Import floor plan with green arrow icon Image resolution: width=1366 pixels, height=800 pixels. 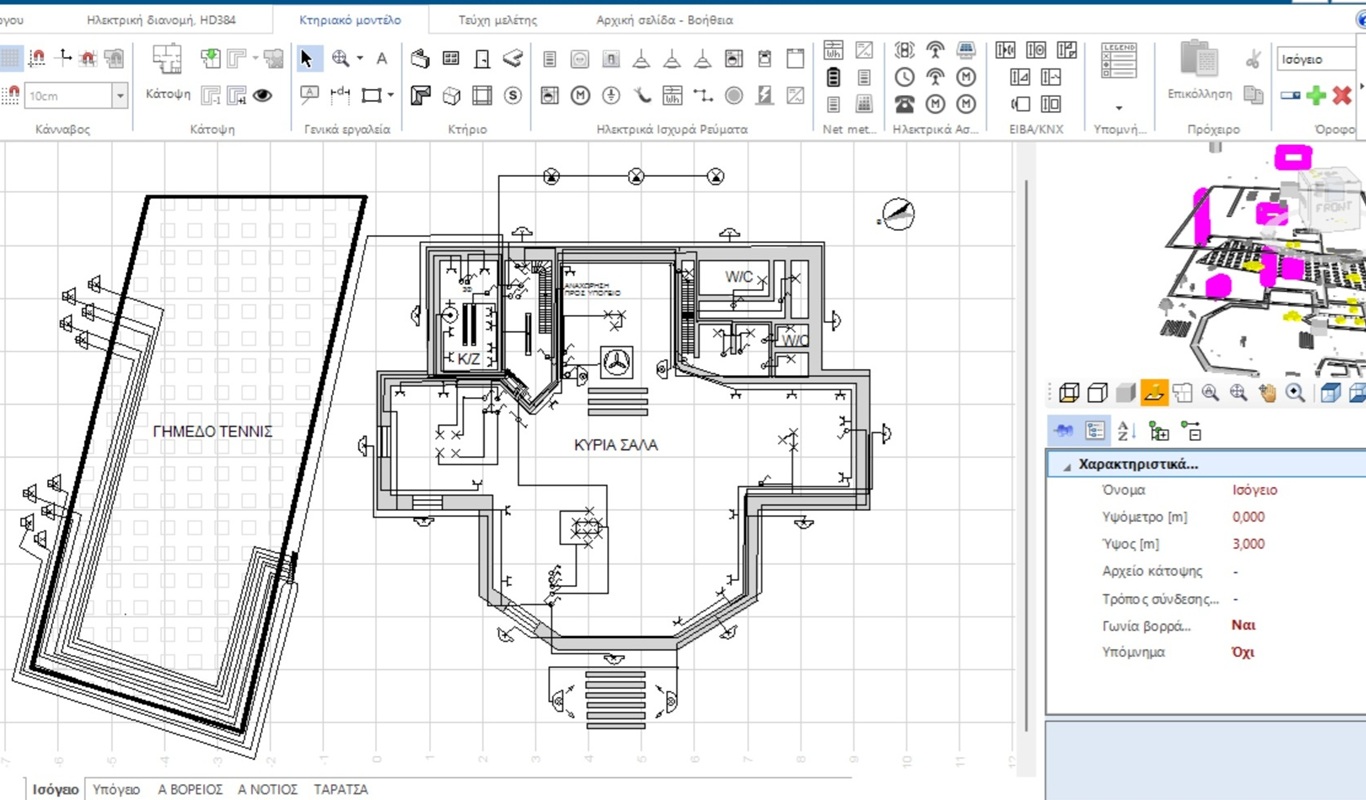[x=211, y=59]
